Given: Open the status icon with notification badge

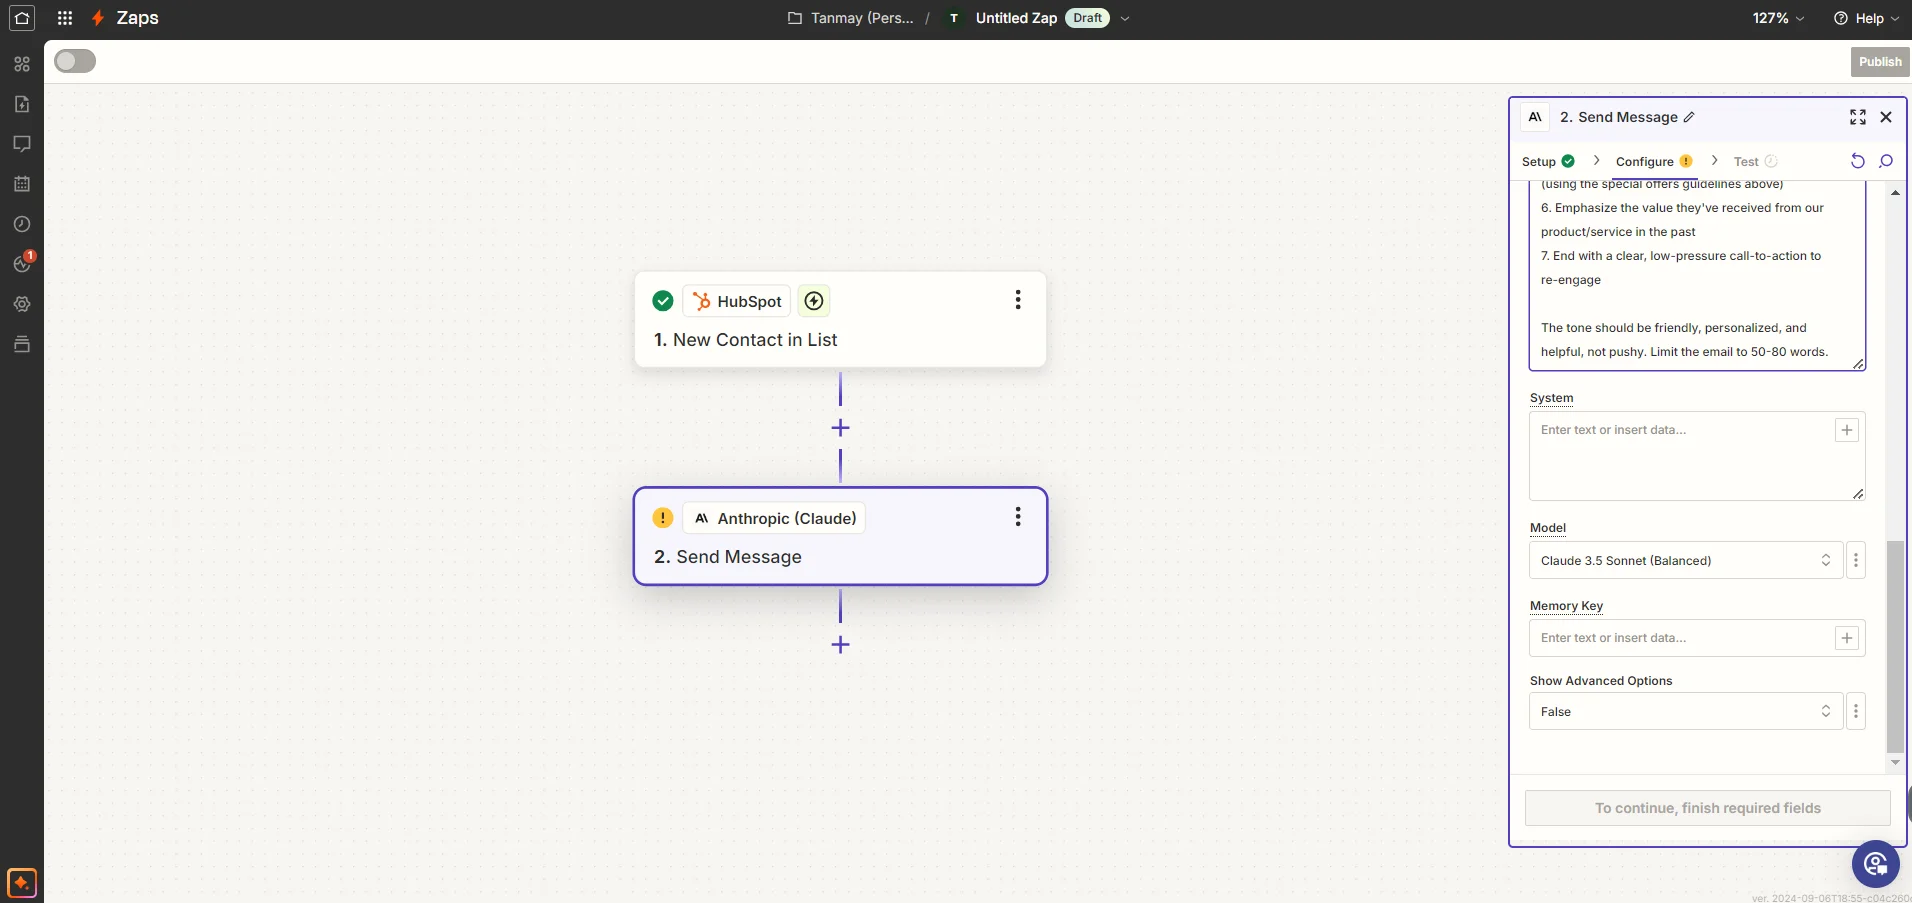Looking at the screenshot, I should point(22,263).
